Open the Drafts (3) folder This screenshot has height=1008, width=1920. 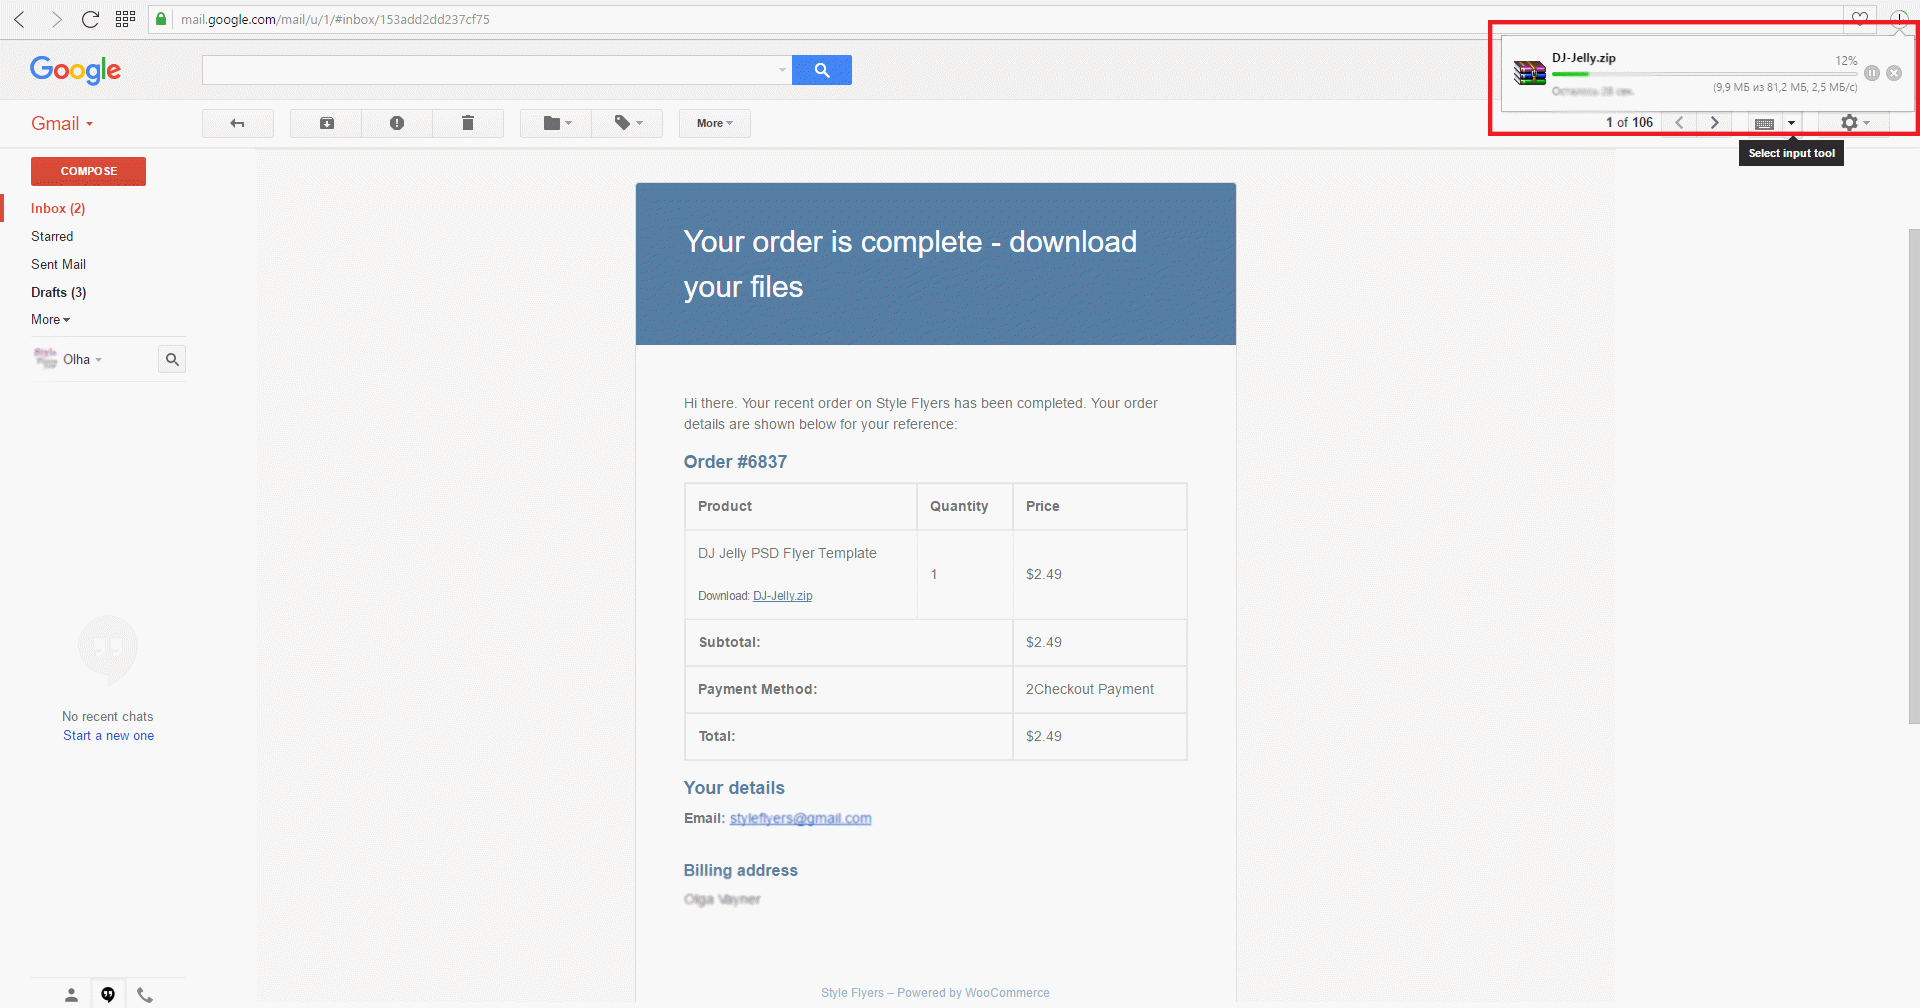[x=58, y=292]
